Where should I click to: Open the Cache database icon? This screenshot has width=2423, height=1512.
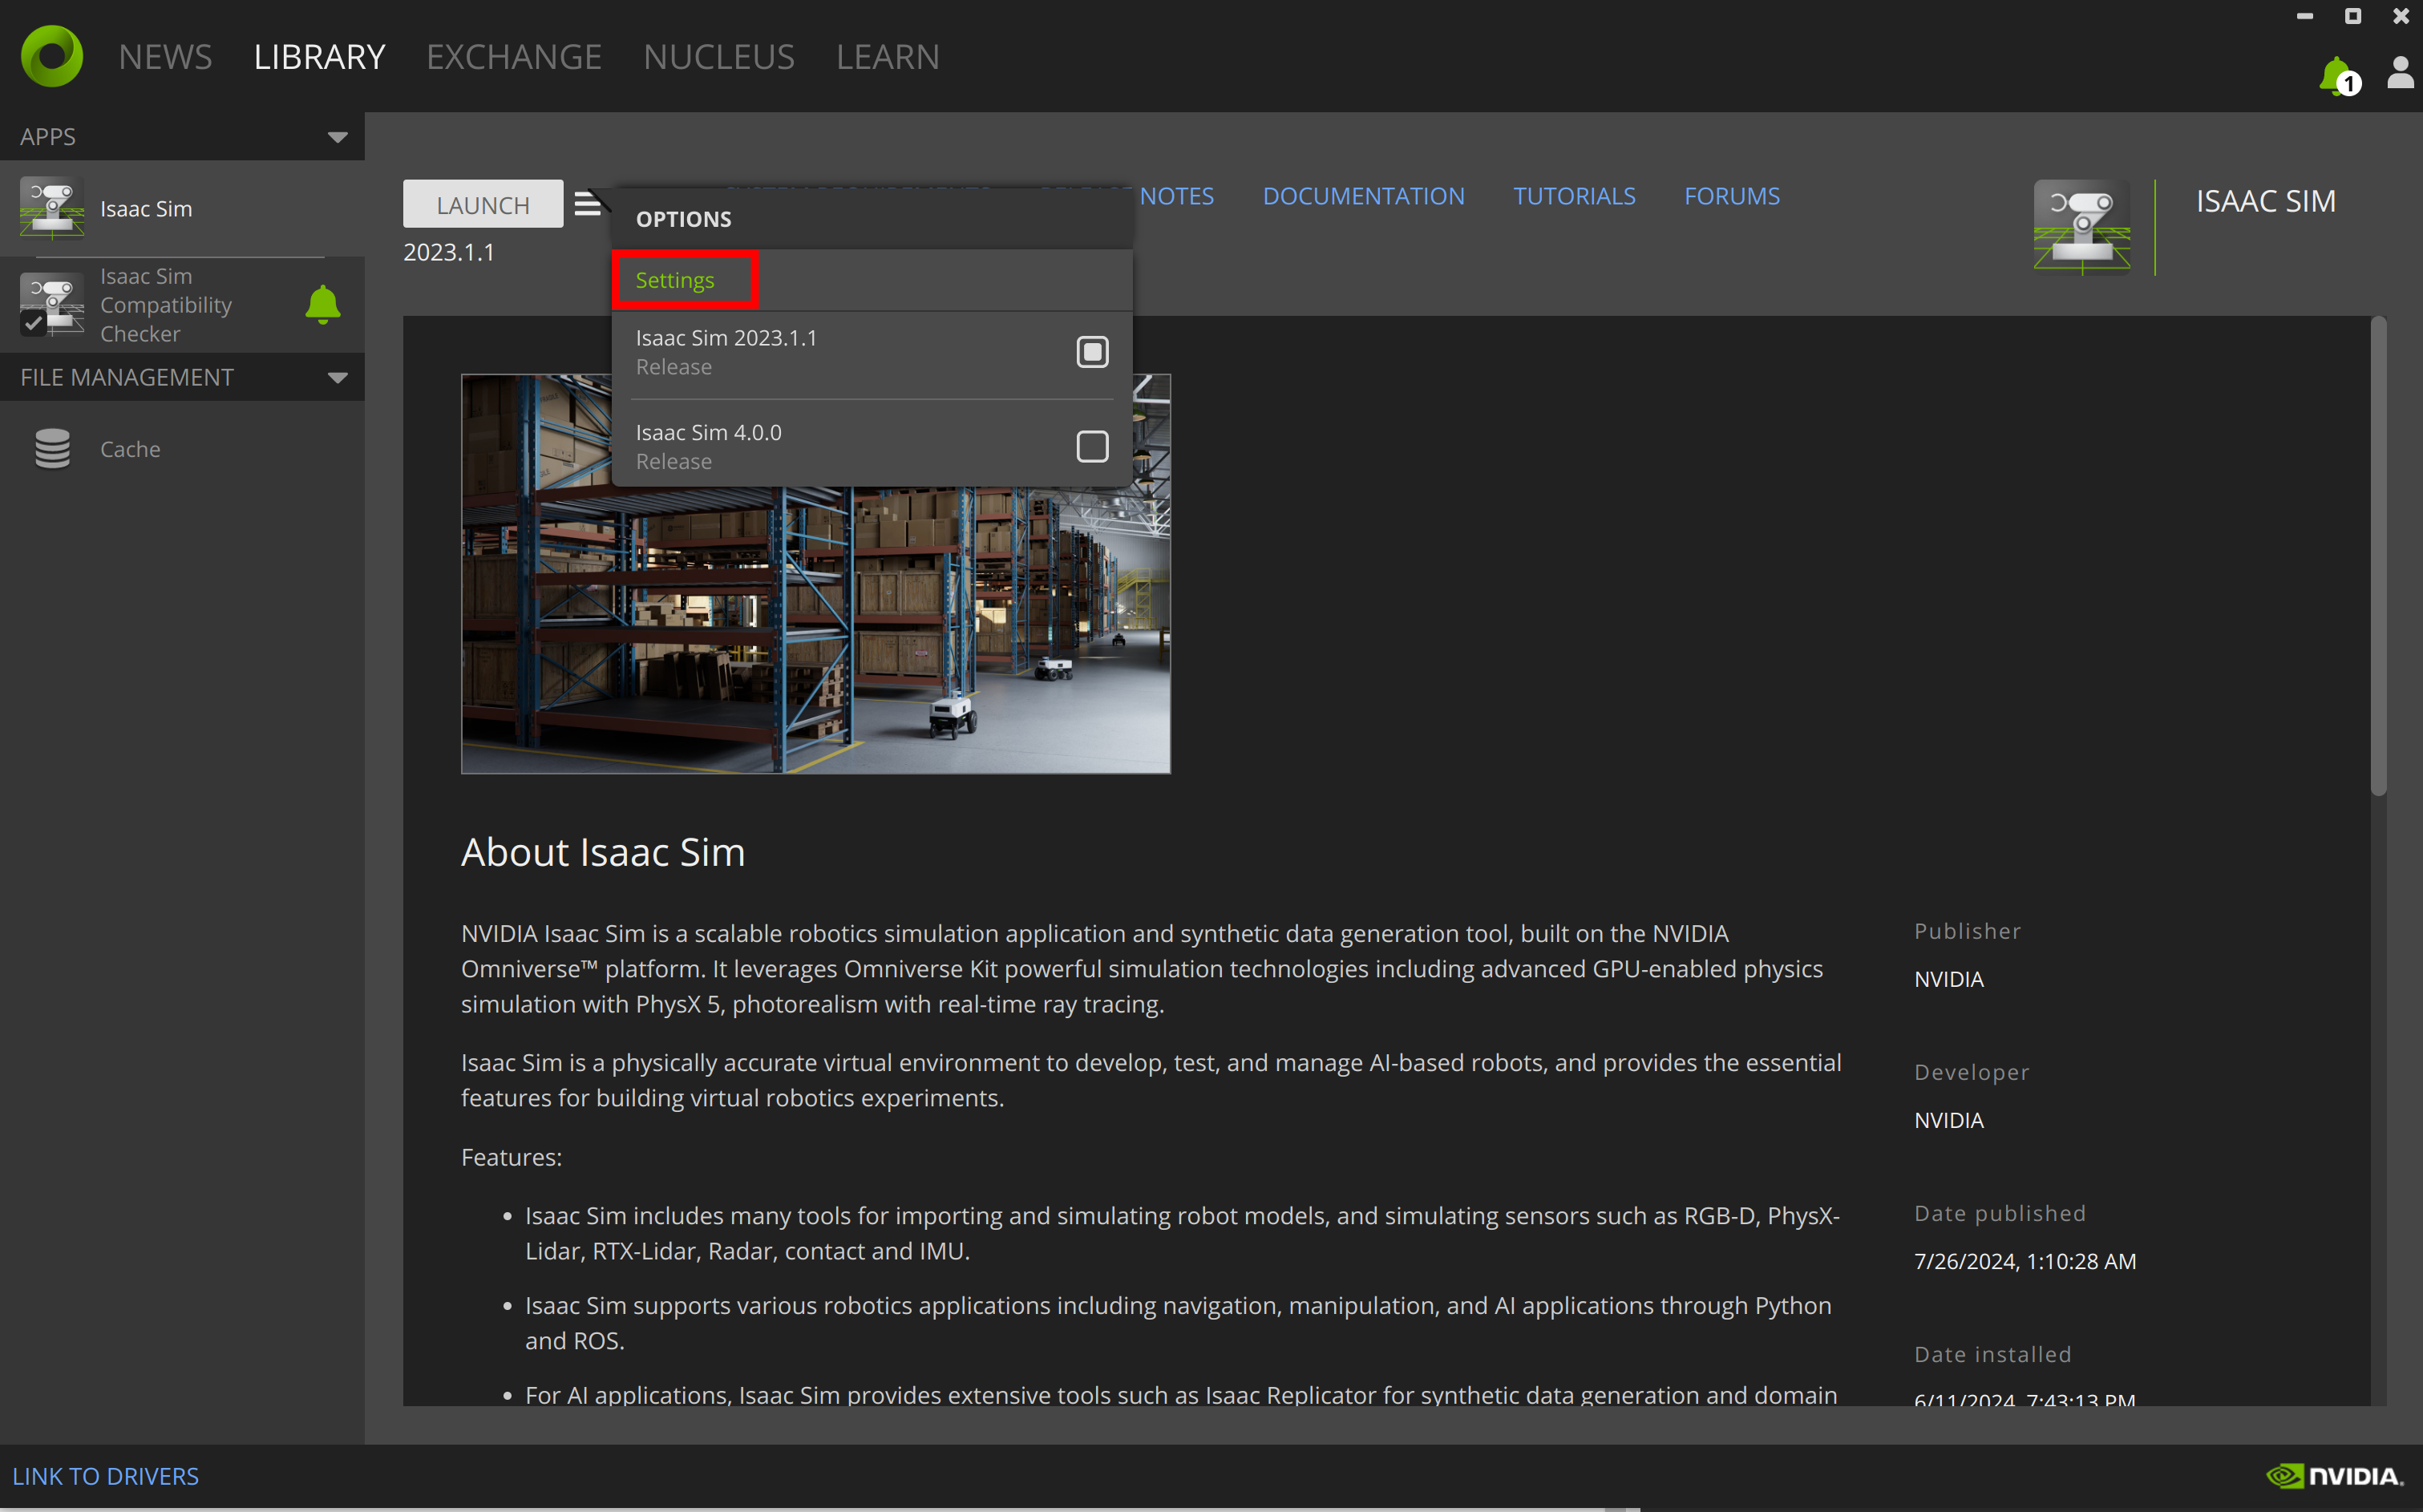tap(52, 449)
